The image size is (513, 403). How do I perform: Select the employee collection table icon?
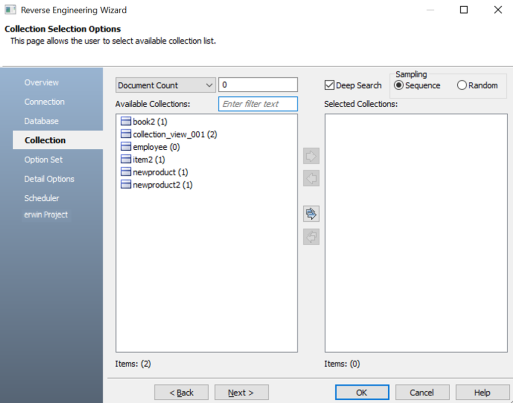pos(126,147)
